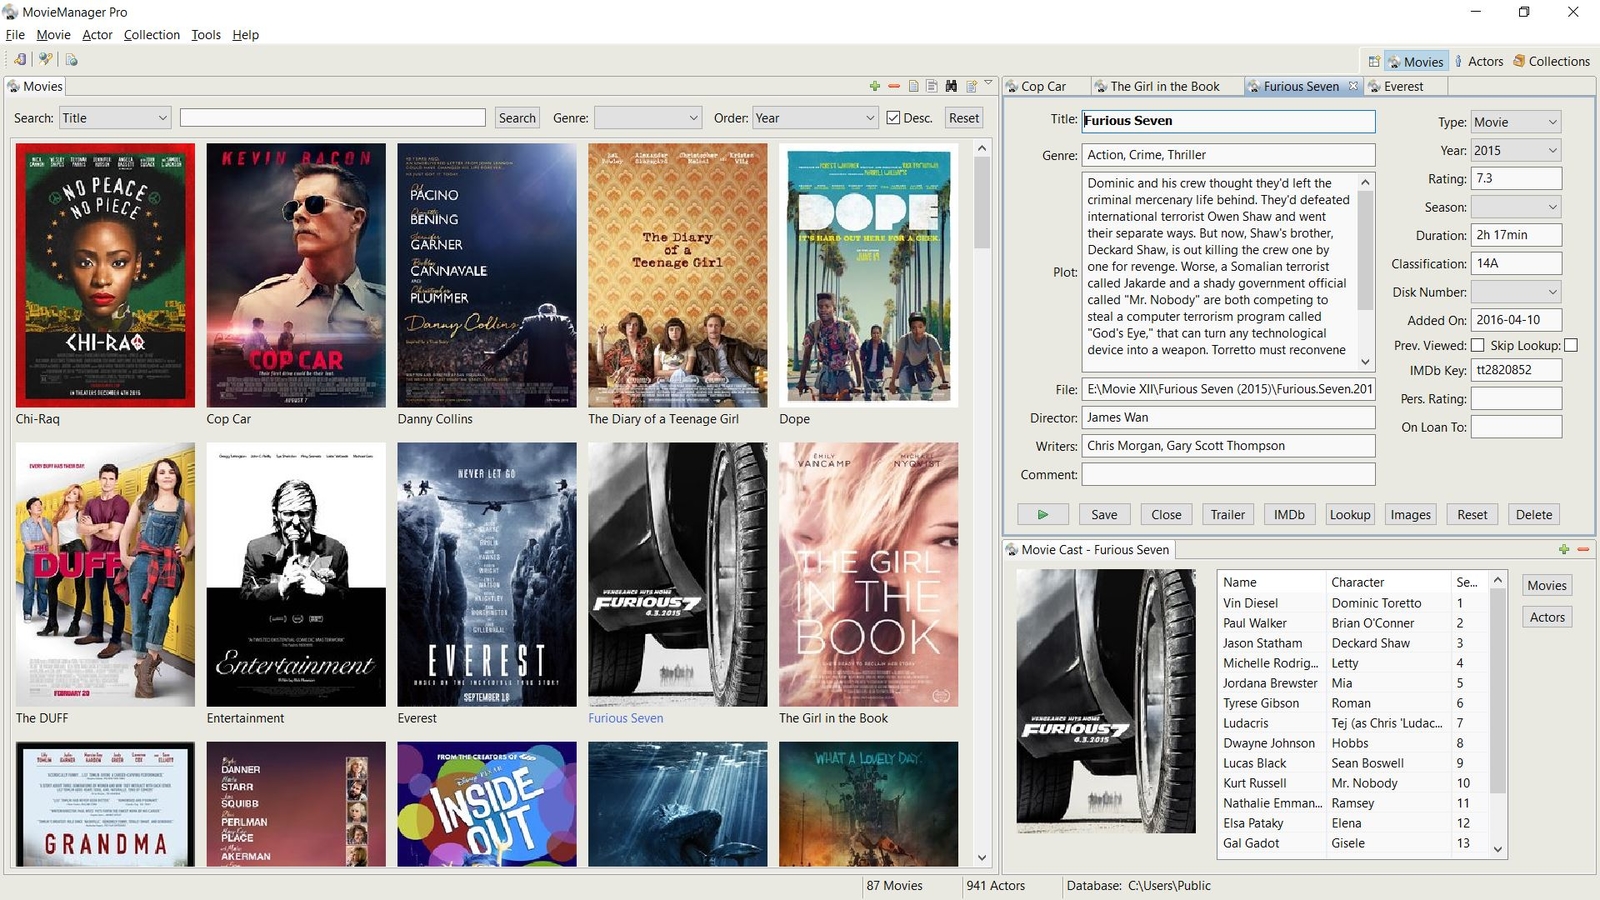Viewport: 1600px width, 900px height.
Task: Click the Movie Cast - Furious Seven tab
Action: pyautogui.click(x=1088, y=550)
